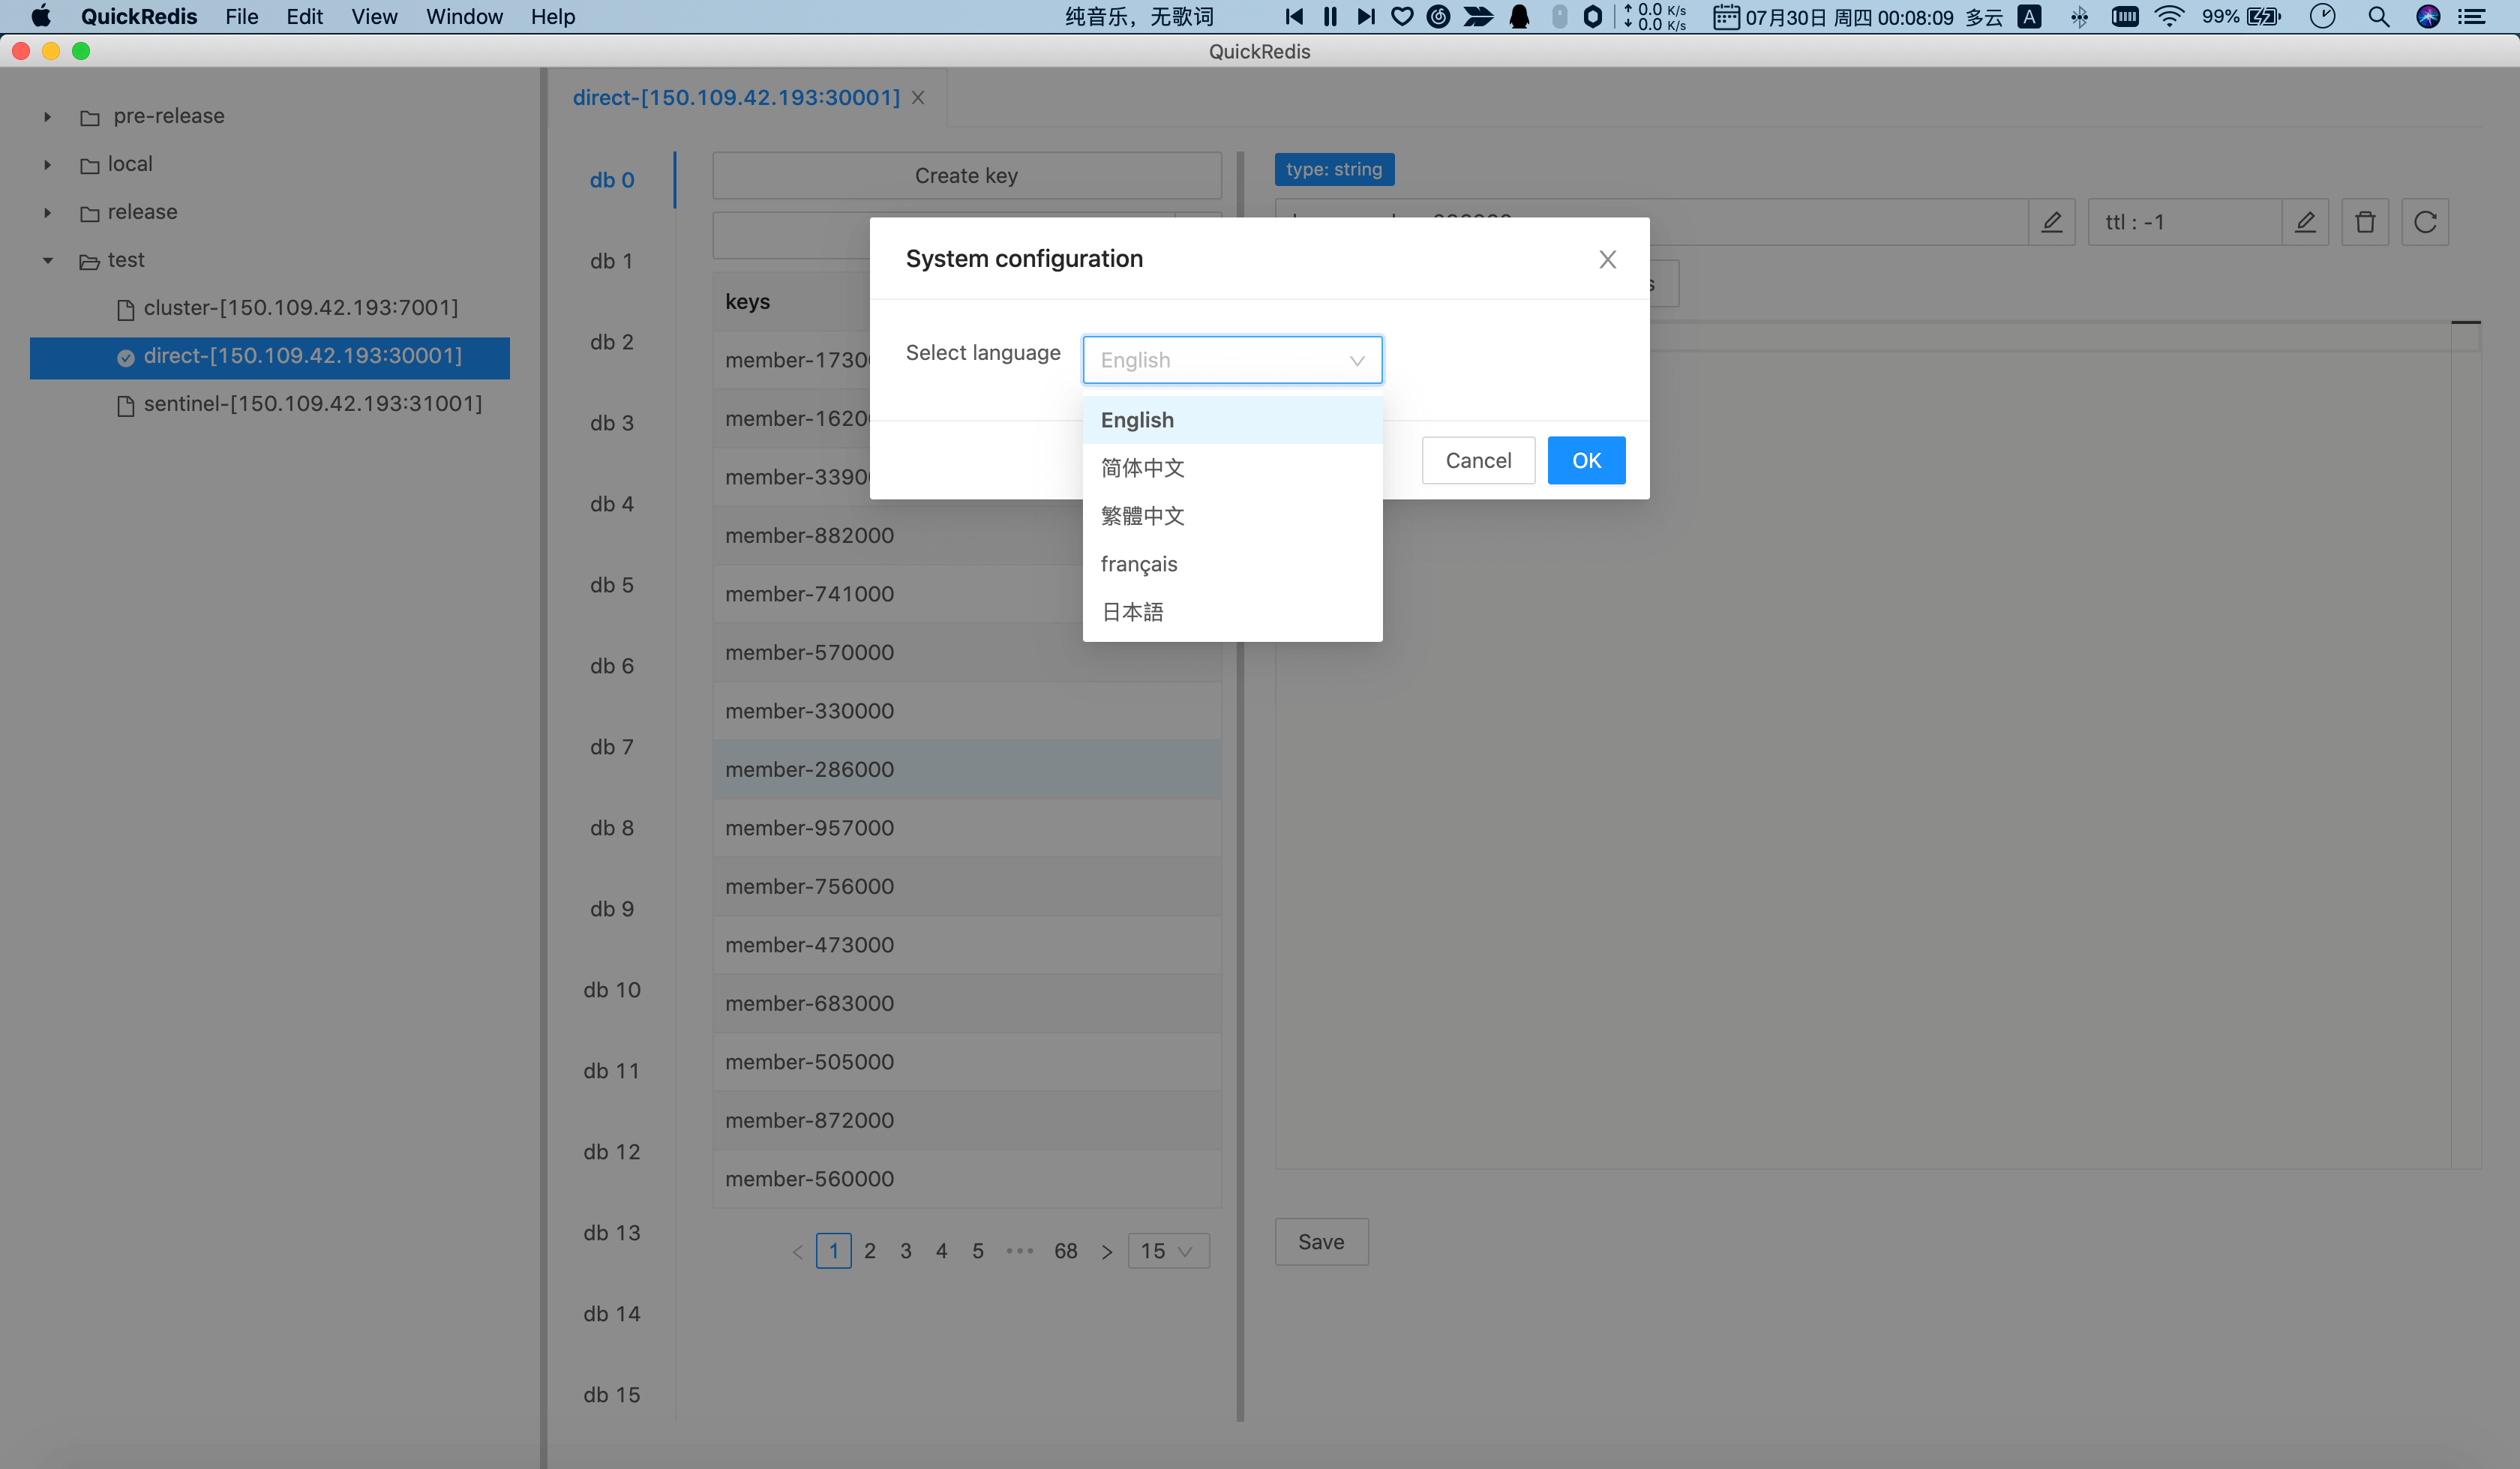Click the green connected badge on direct connection
Screen dimensions: 2520x1469
pos(125,357)
